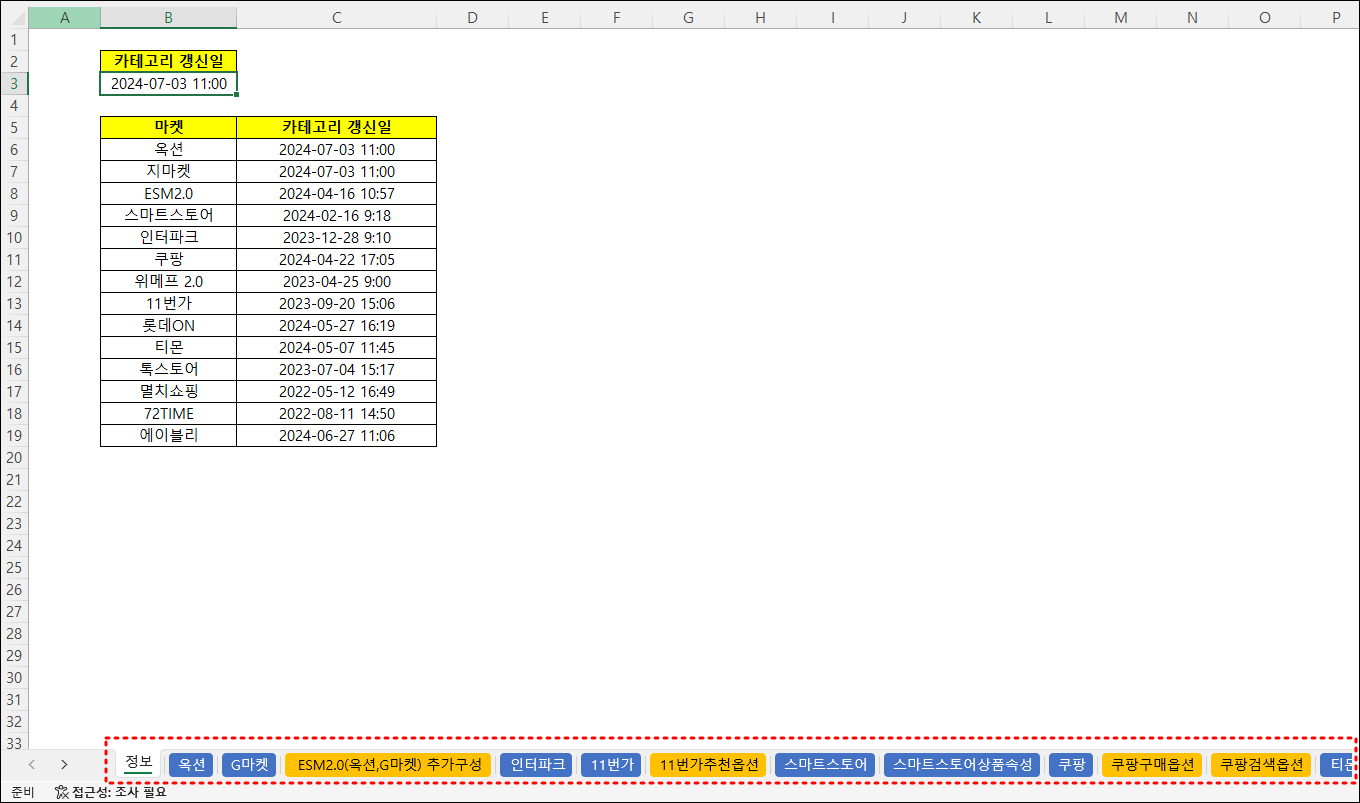Select date cell 2022-05-12 16:49
Image resolution: width=1360 pixels, height=803 pixels.
pos(336,391)
